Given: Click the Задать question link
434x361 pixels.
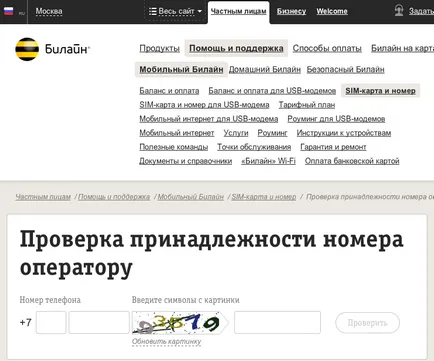Looking at the screenshot, I should point(421,11).
